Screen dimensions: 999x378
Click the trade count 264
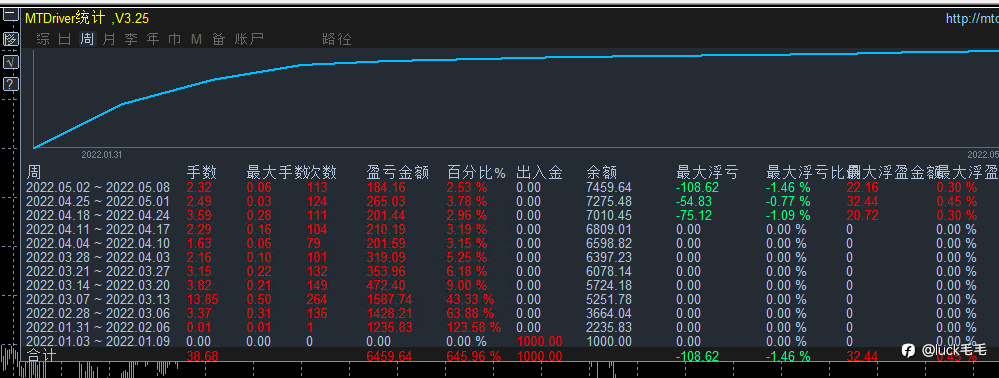[317, 300]
